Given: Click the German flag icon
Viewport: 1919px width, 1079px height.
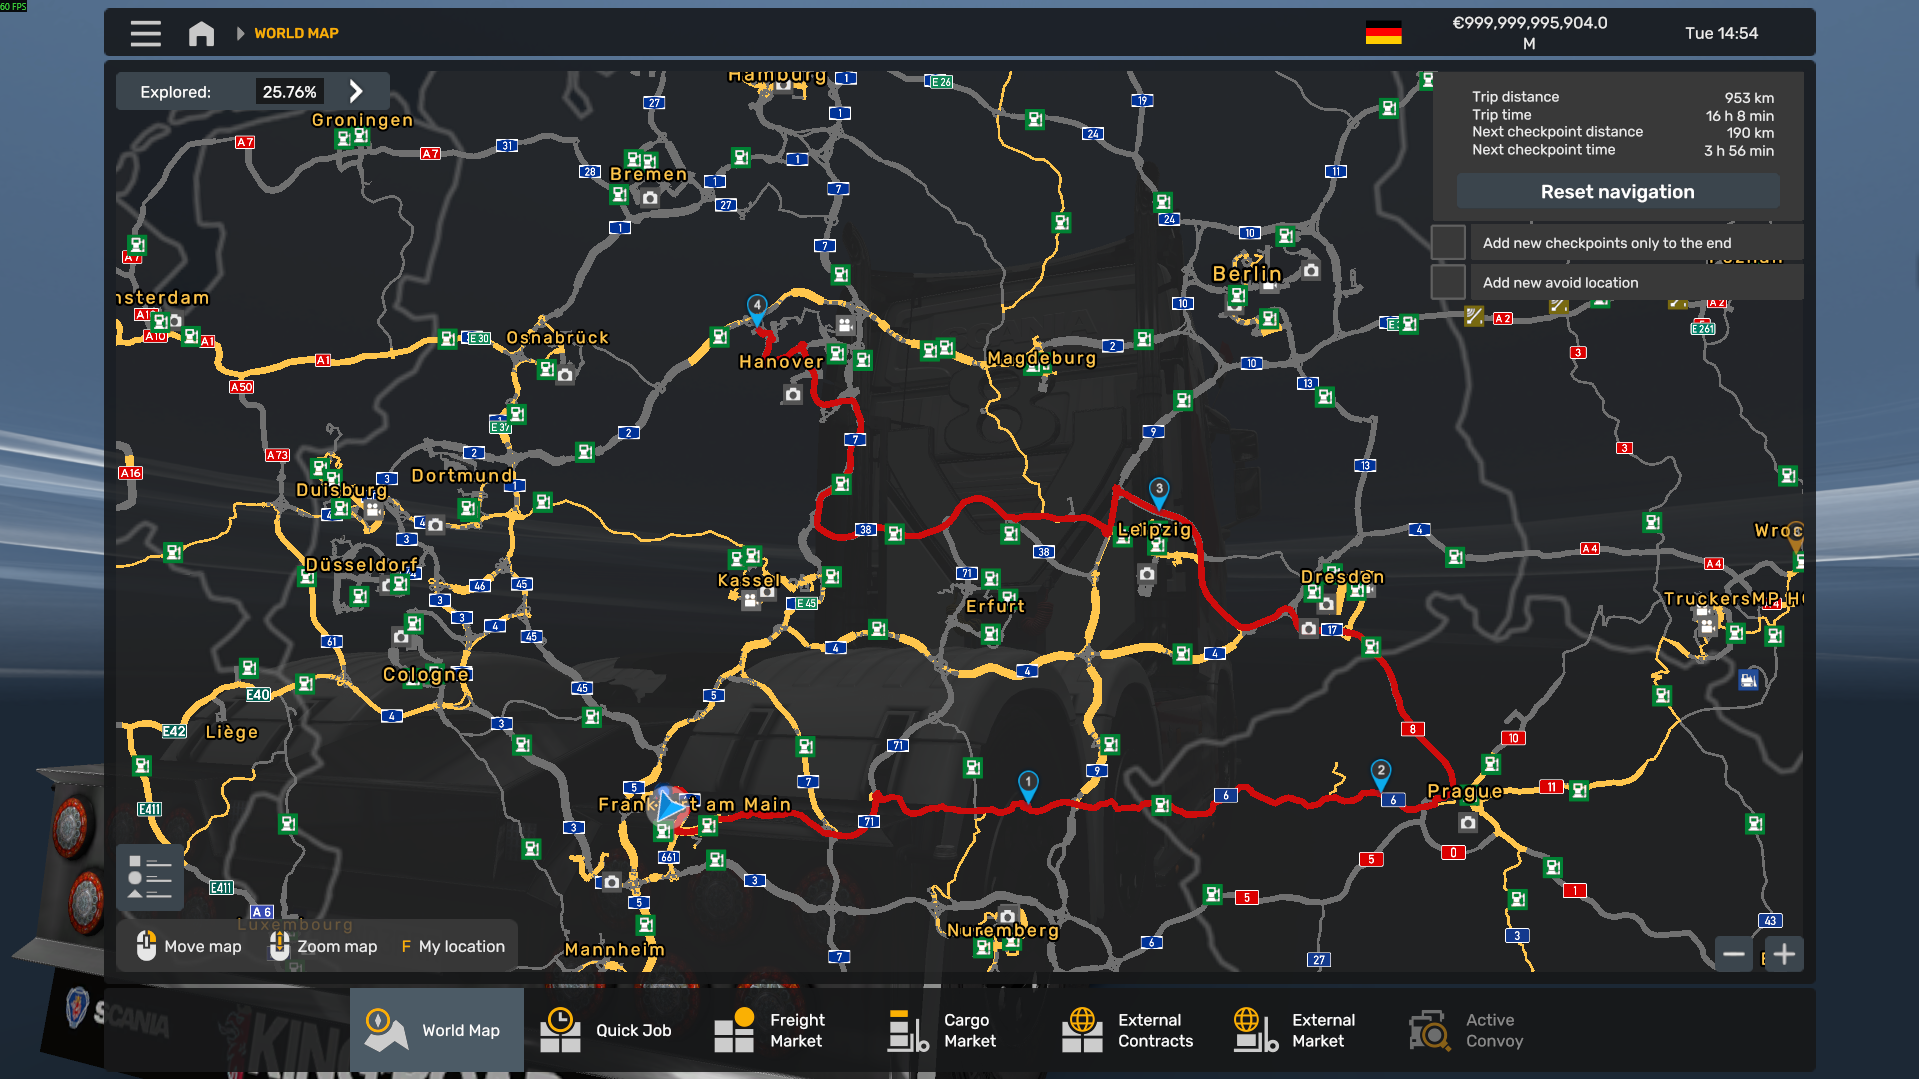Looking at the screenshot, I should (1383, 33).
